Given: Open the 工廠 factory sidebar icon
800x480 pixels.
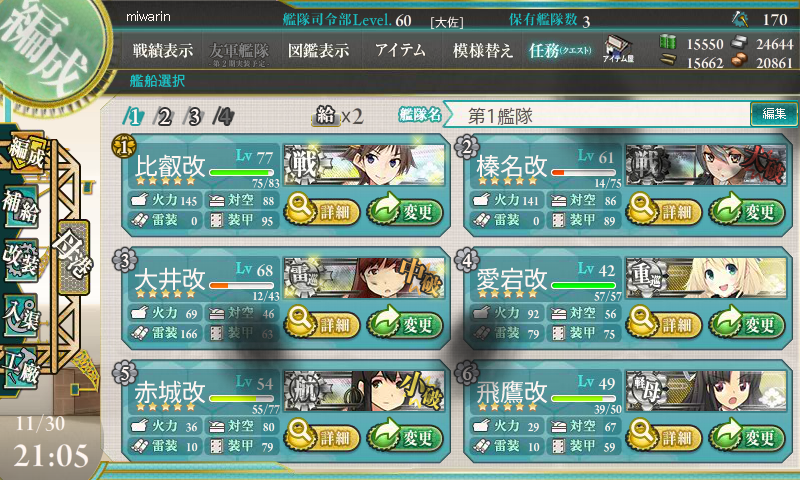Looking at the screenshot, I should pos(21,367).
